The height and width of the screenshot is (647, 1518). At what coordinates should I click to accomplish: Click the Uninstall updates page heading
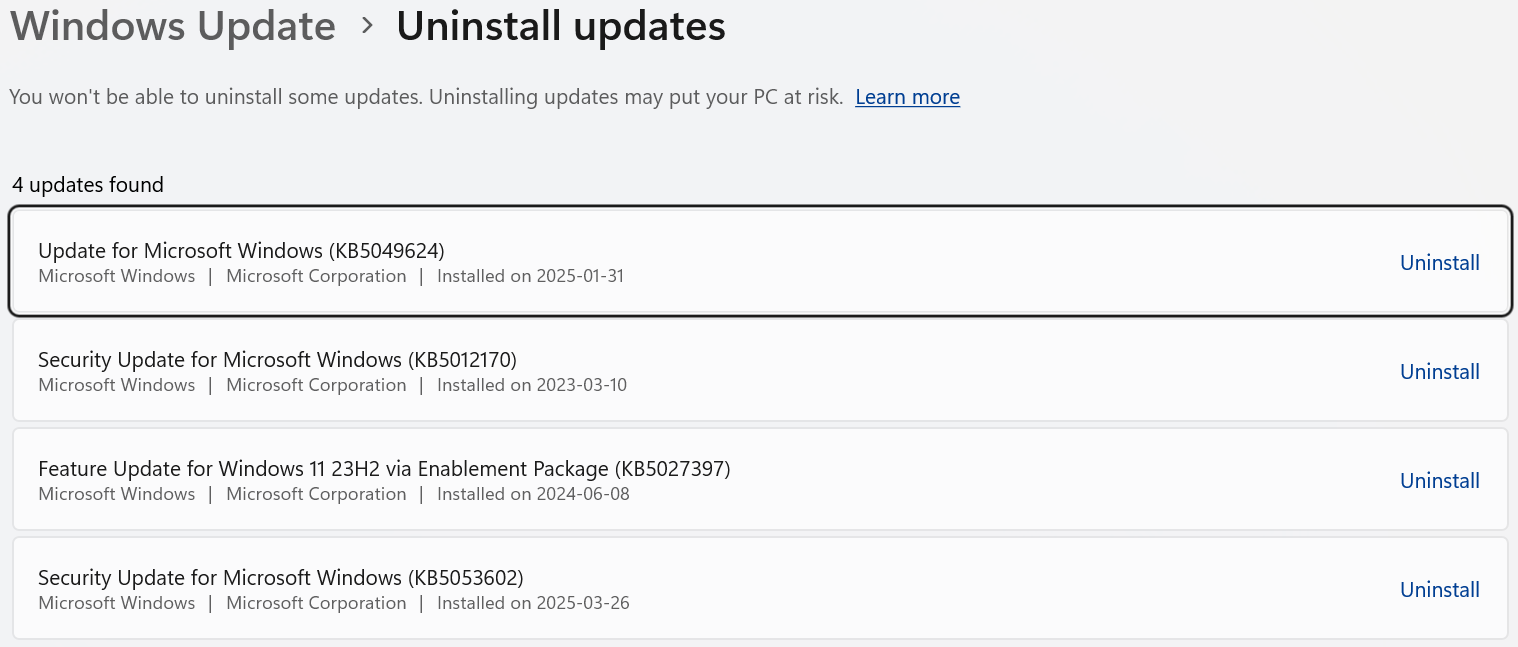click(x=561, y=27)
